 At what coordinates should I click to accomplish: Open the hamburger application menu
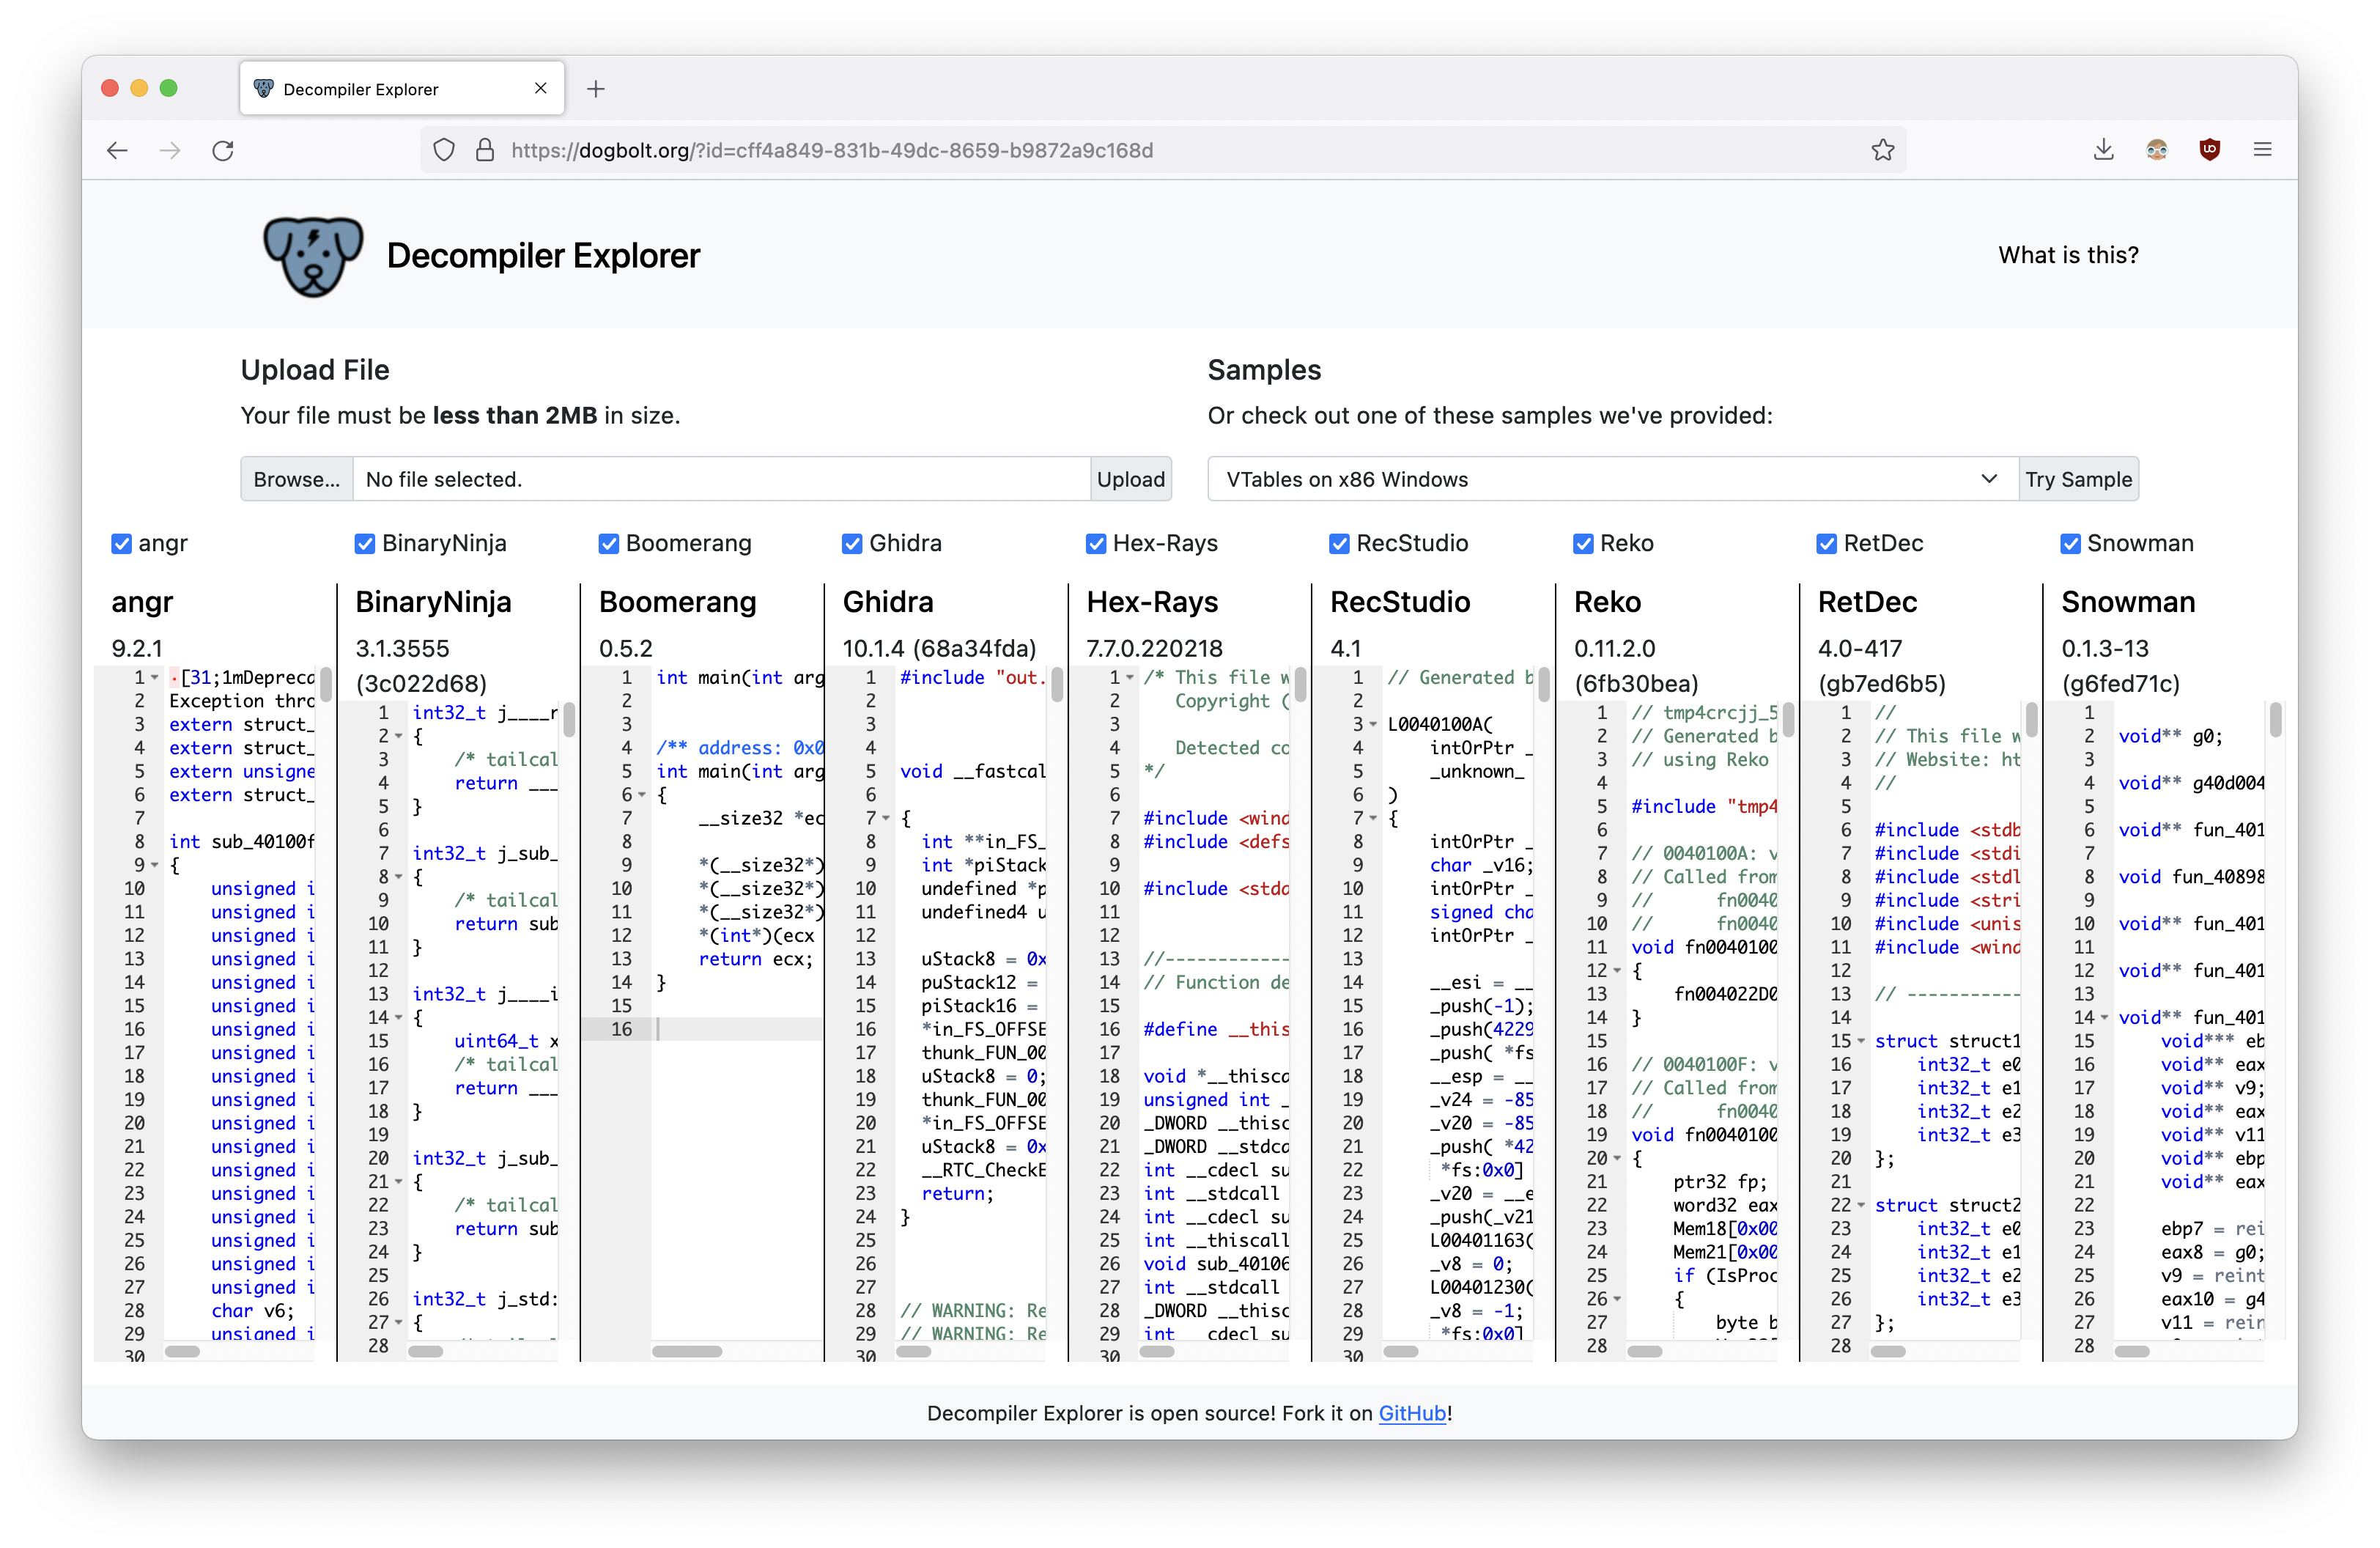[2263, 150]
